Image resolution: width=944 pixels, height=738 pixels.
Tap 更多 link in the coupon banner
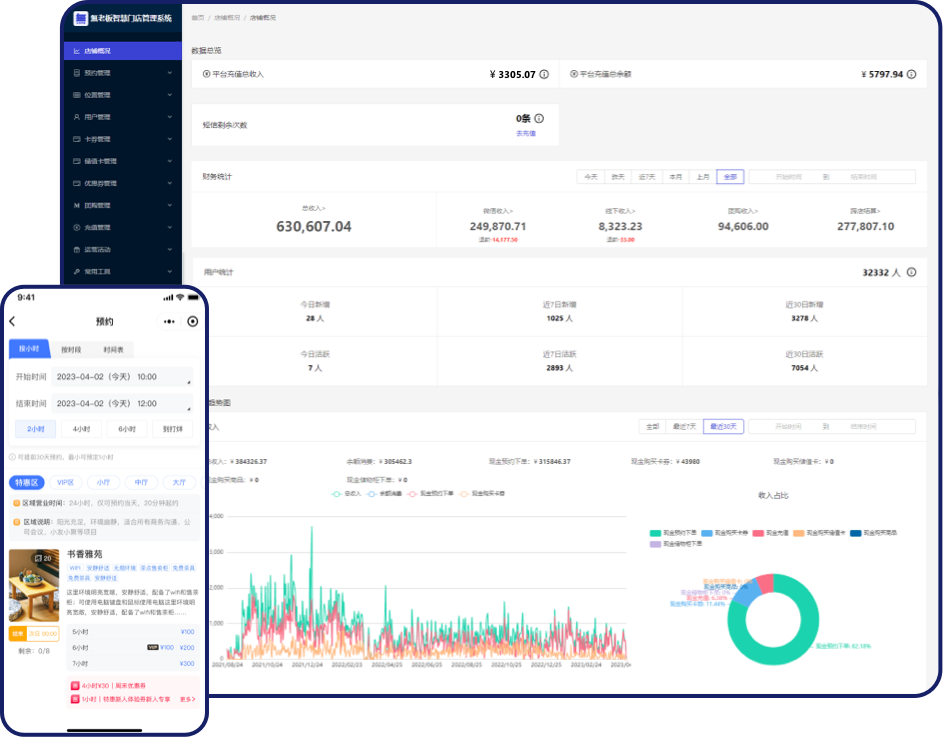pyautogui.click(x=187, y=700)
